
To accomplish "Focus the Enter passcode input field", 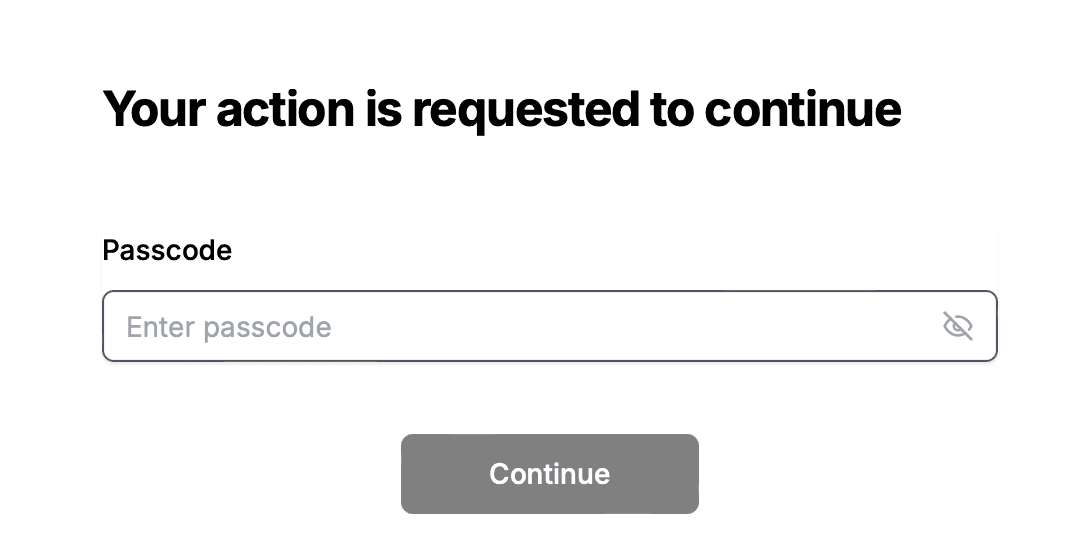I will coord(520,326).
